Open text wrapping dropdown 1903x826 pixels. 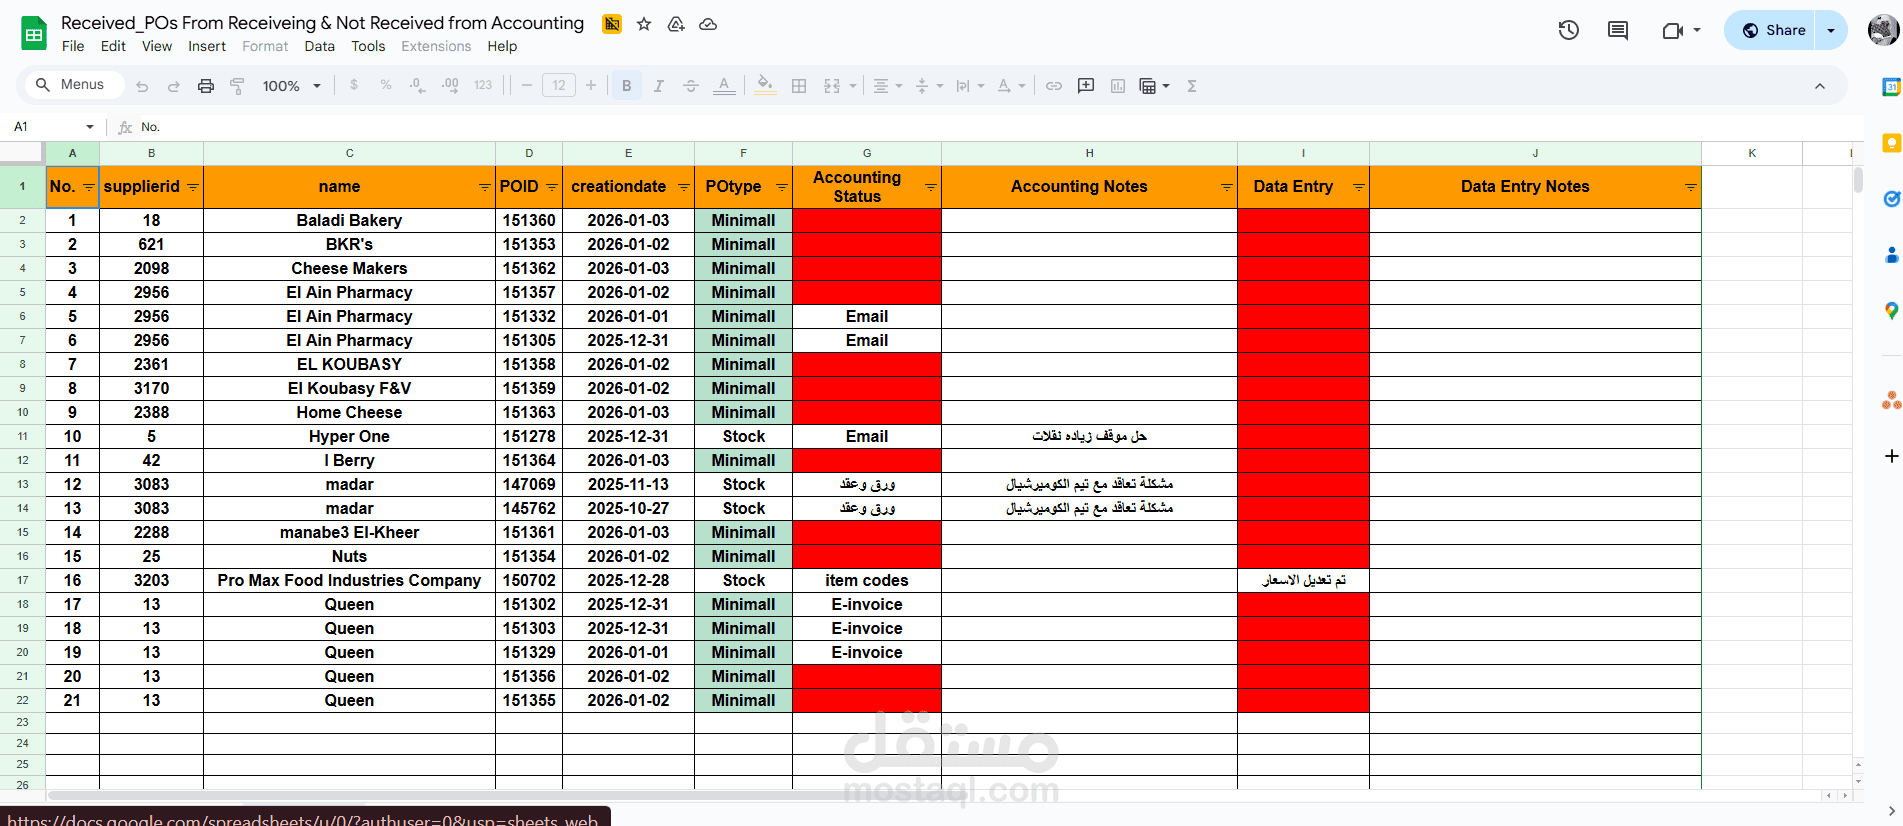tap(970, 86)
